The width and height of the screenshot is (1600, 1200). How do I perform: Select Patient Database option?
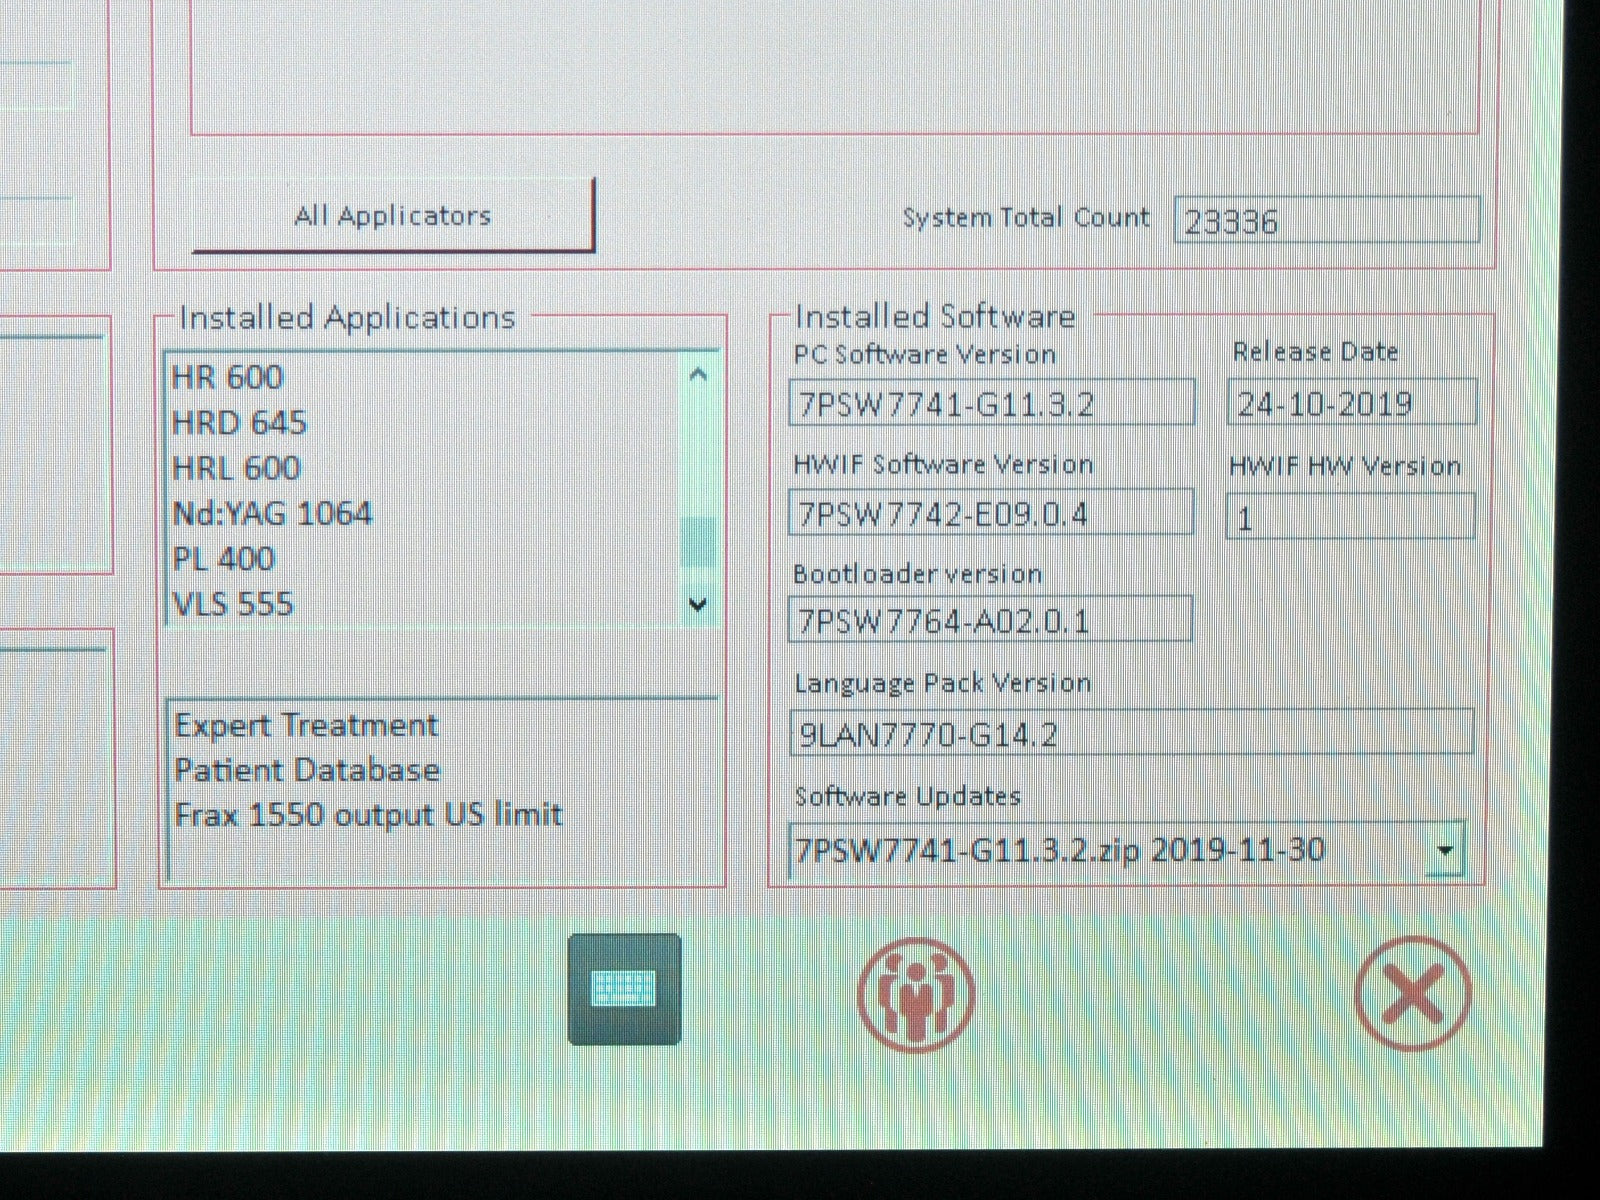[x=307, y=770]
